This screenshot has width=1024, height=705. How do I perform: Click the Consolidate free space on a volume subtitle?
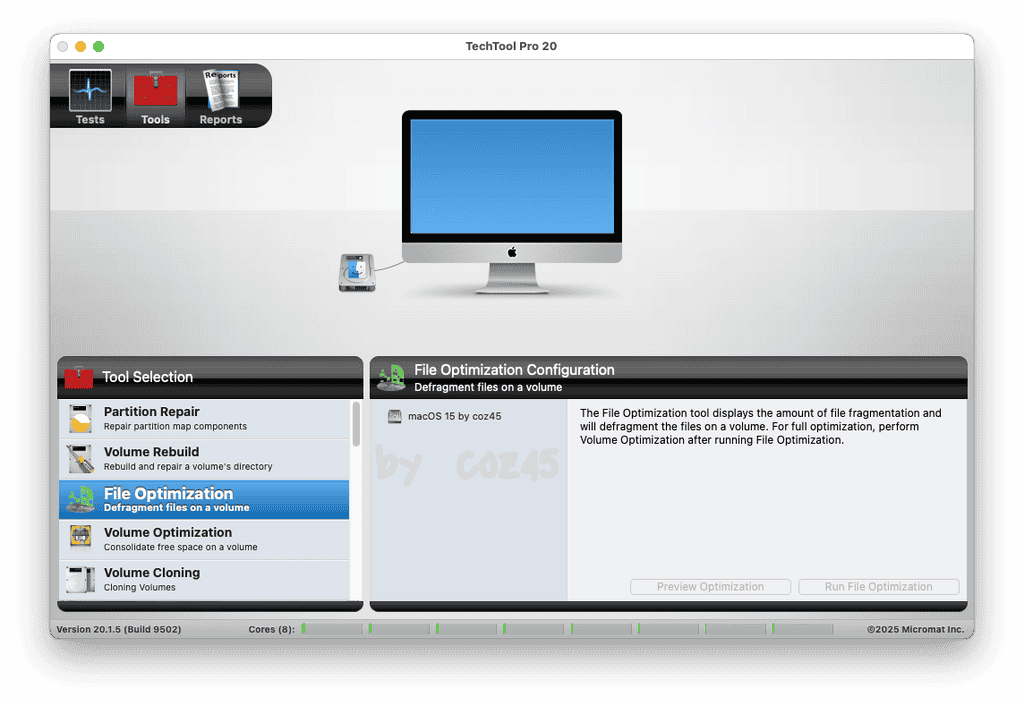tap(180, 547)
